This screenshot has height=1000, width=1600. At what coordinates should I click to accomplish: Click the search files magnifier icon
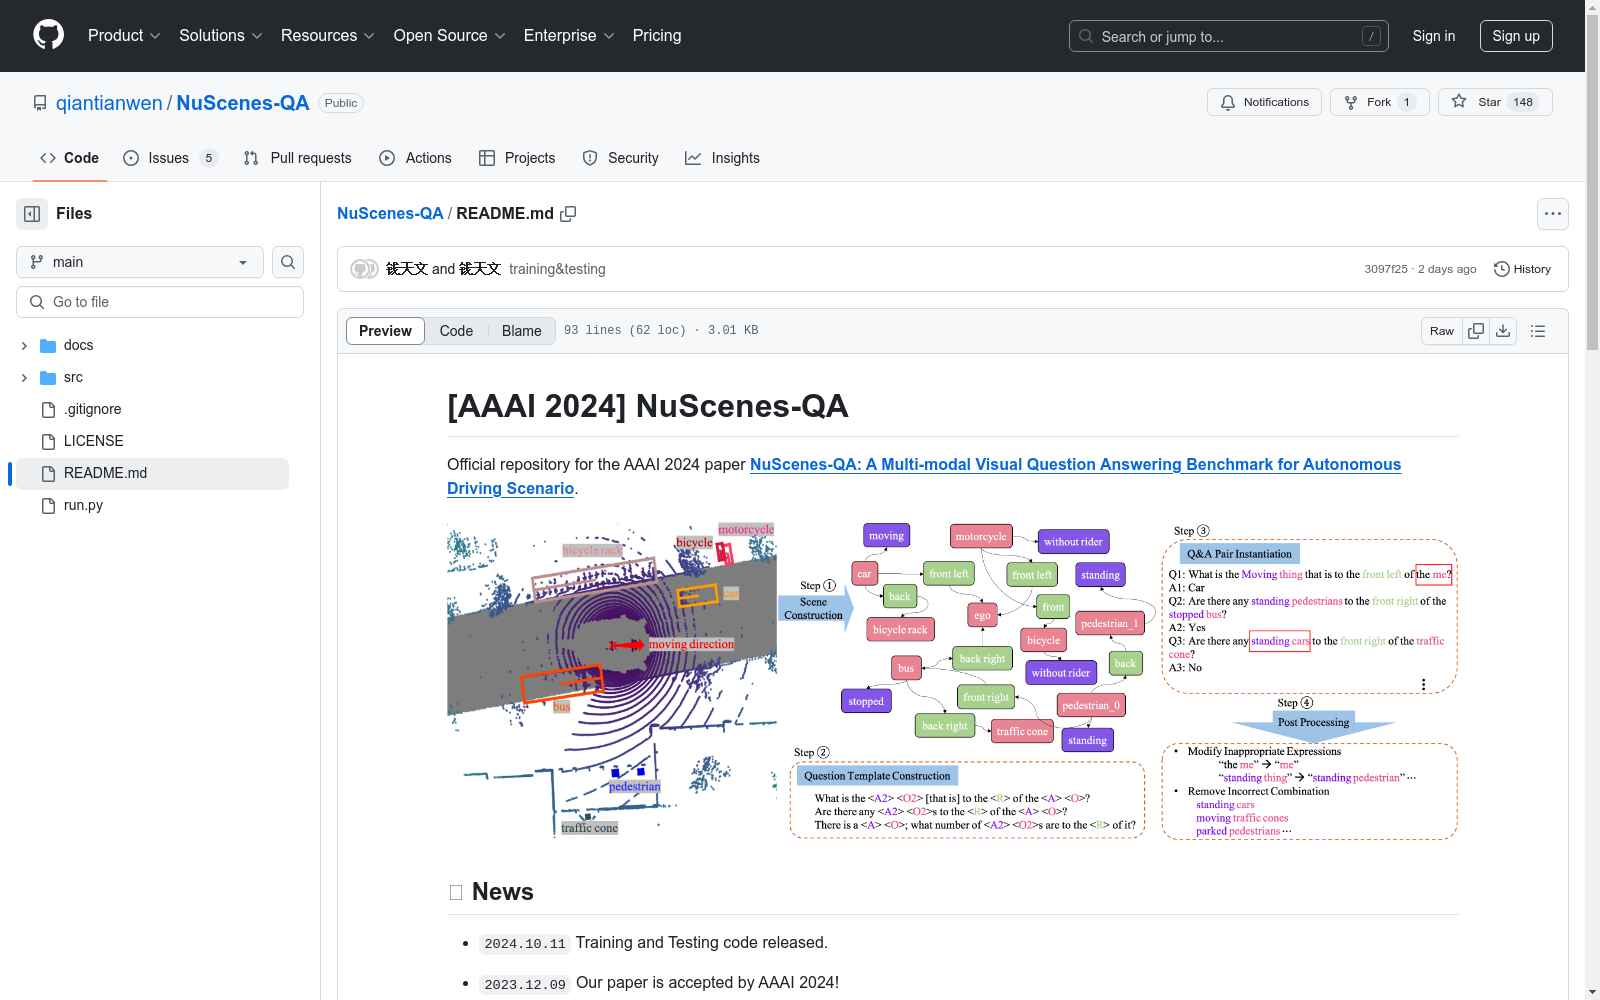tap(288, 262)
